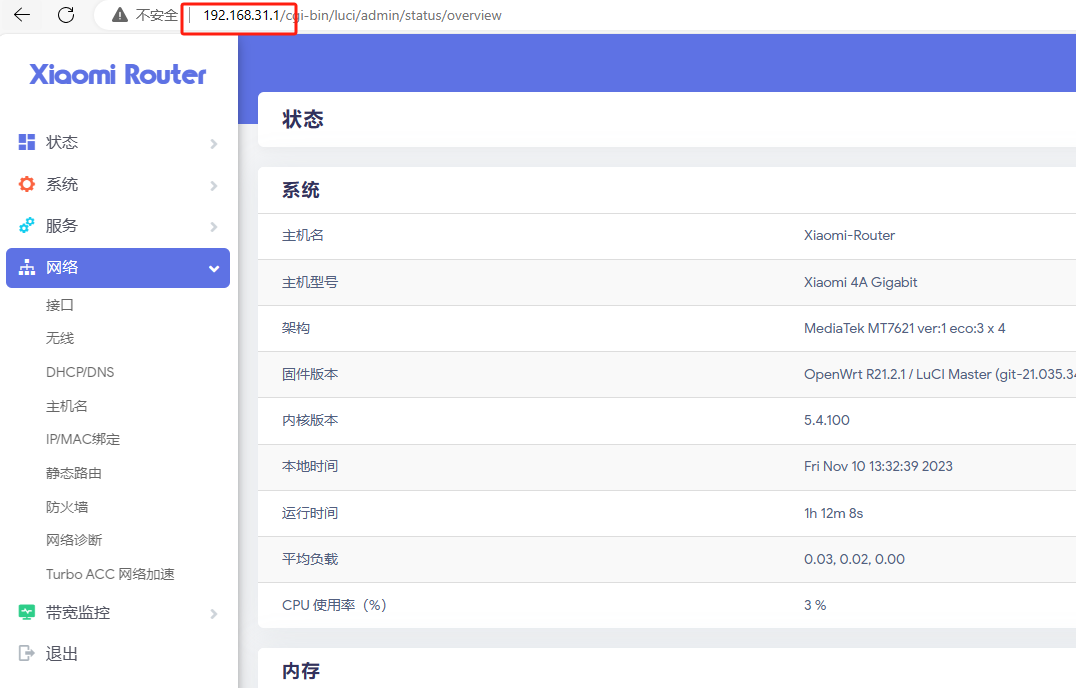Viewport: 1076px width, 688px height.
Task: Click the 平均负载 row label
Action: point(310,559)
